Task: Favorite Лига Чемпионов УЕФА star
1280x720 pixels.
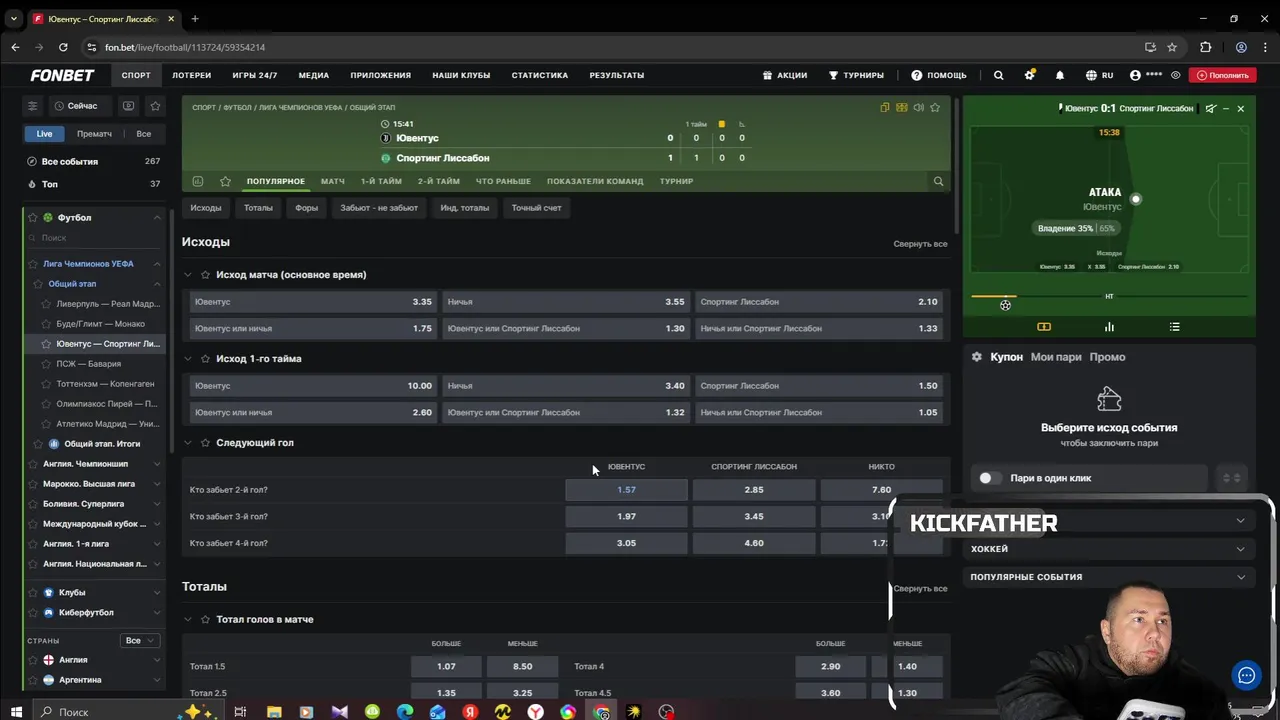Action: point(33,264)
